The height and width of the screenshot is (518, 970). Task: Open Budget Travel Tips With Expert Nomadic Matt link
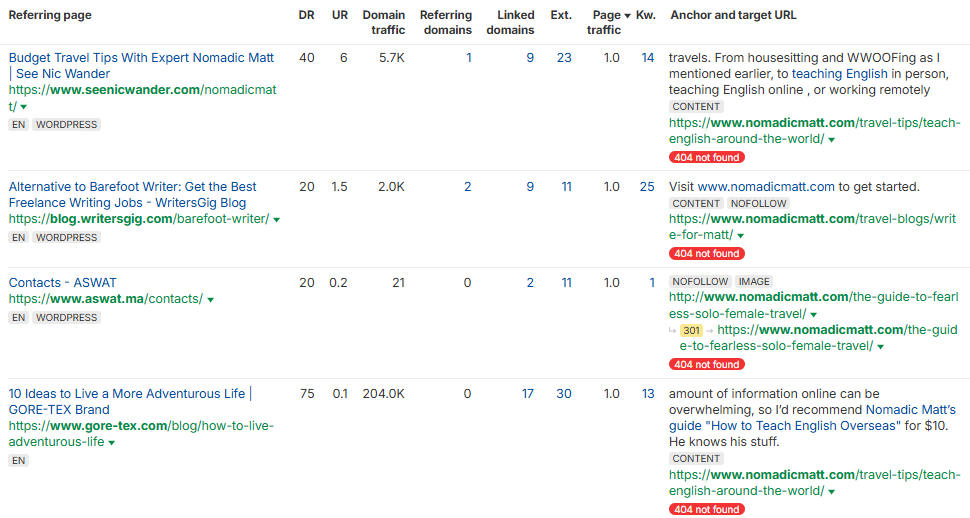point(141,66)
